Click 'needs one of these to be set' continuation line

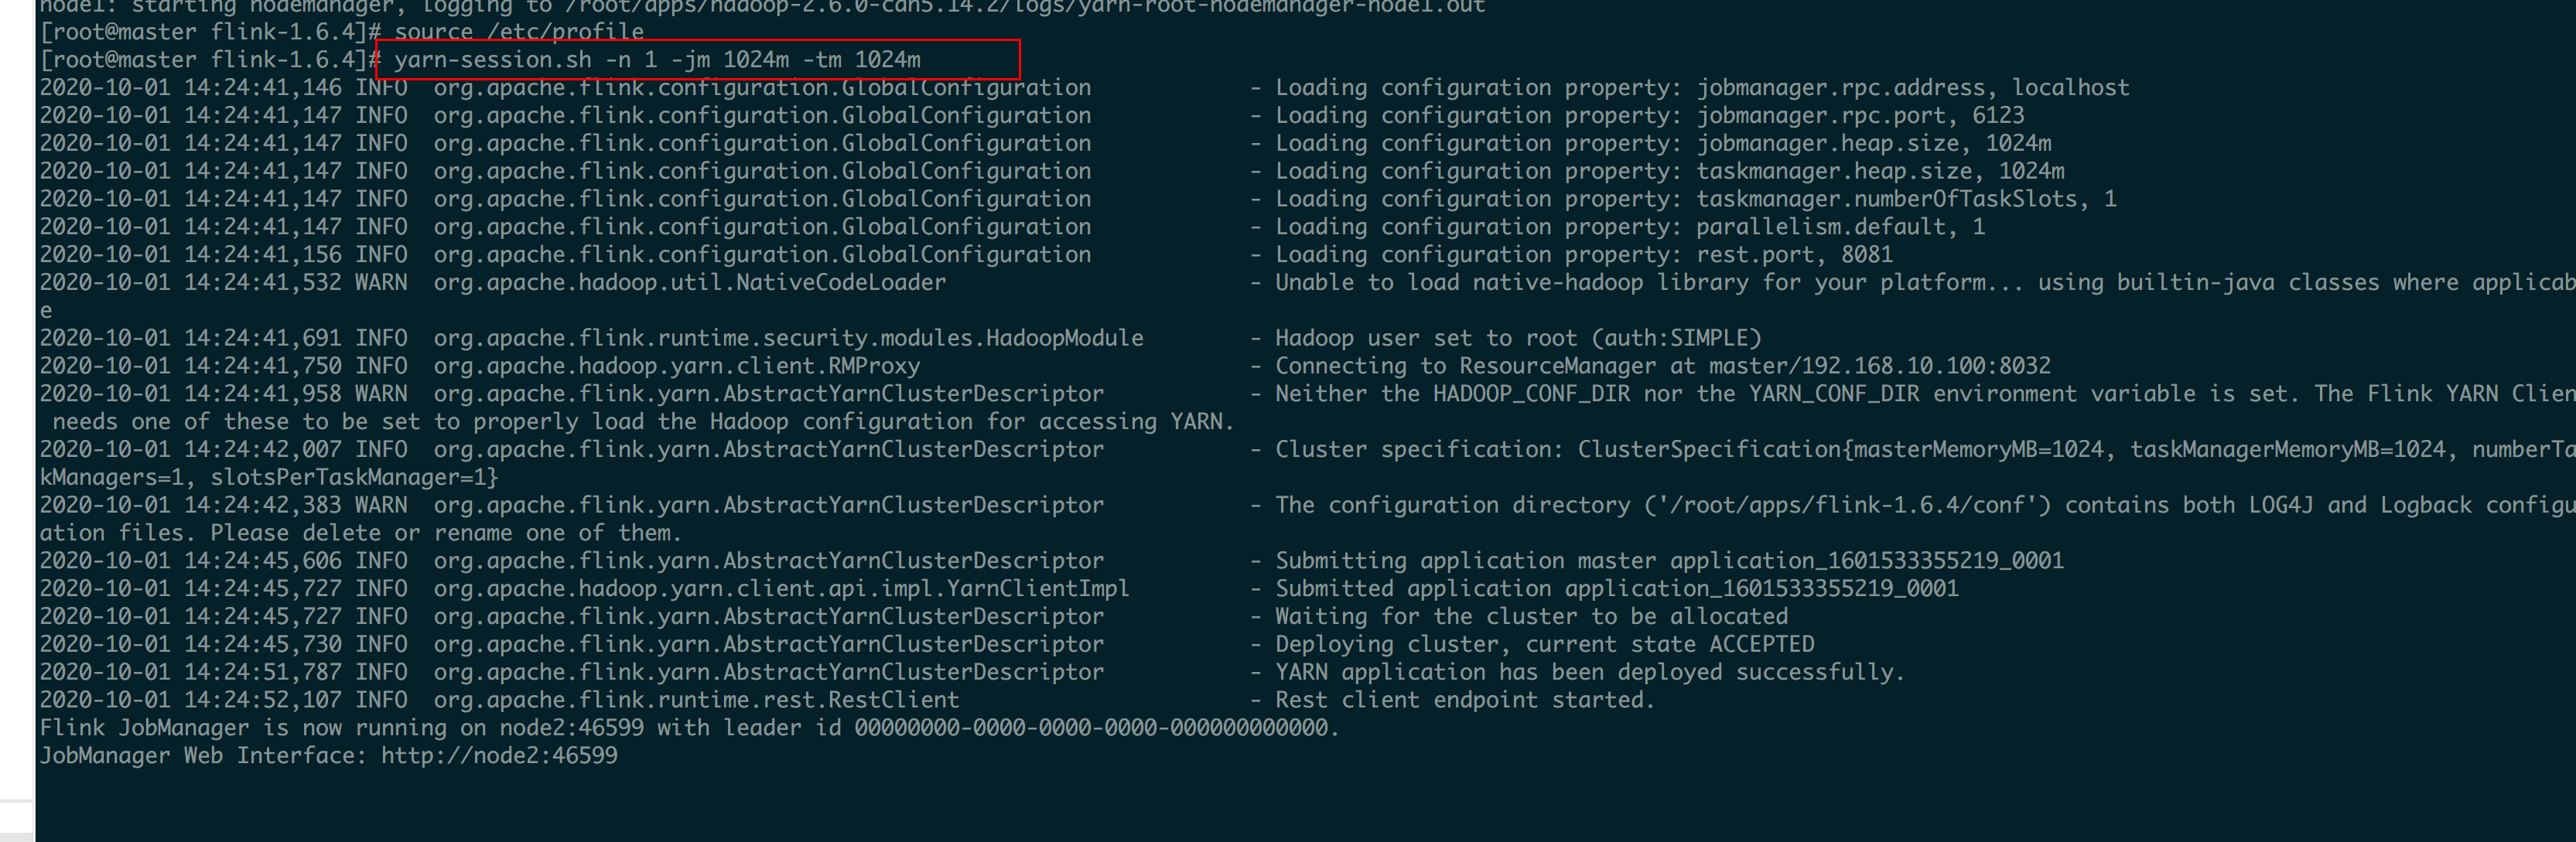click(644, 422)
